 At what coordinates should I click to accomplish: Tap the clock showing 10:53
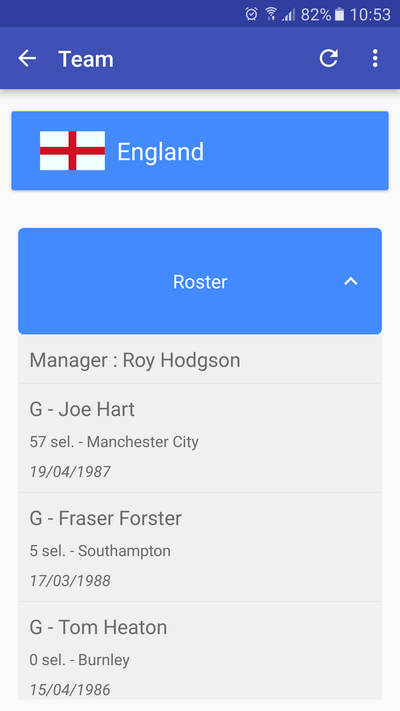point(370,15)
